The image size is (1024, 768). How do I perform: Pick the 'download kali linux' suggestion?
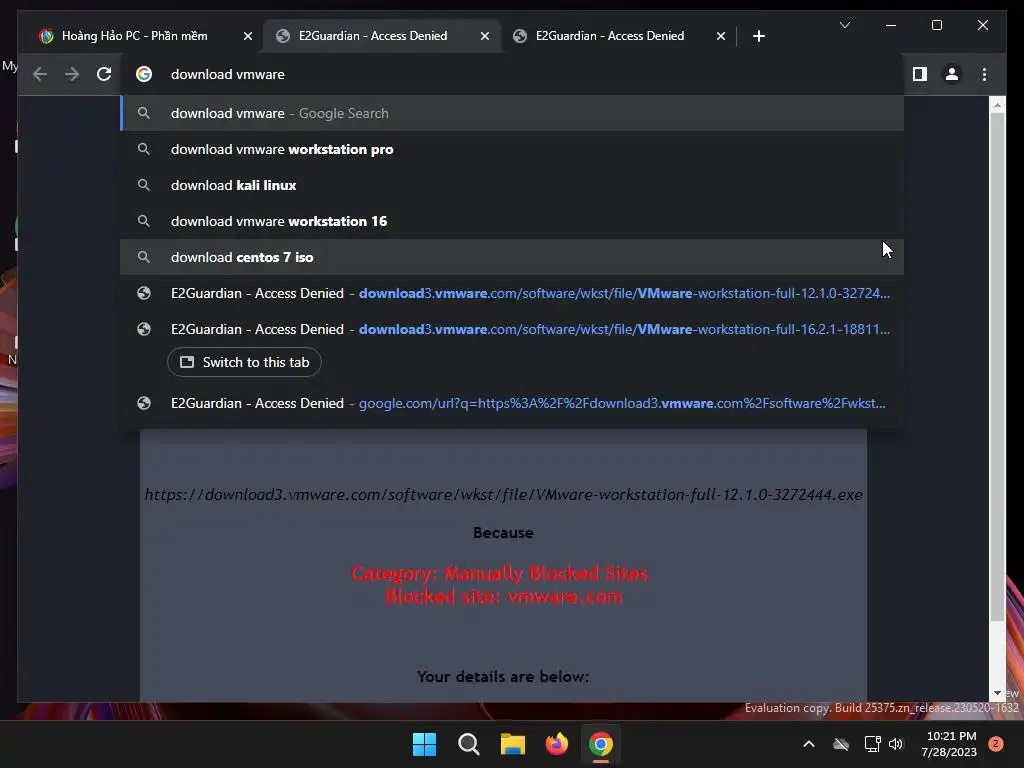[512, 185]
